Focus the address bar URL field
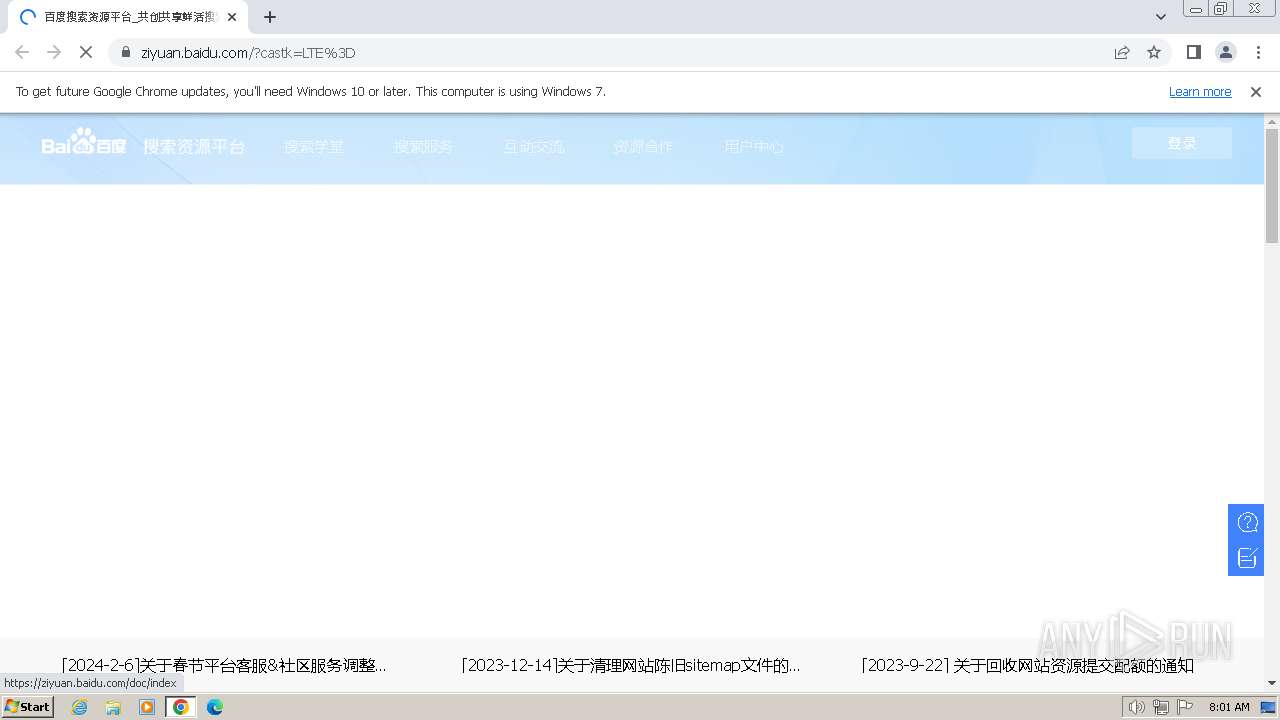Screen dimensions: 1280x720 (620, 52)
